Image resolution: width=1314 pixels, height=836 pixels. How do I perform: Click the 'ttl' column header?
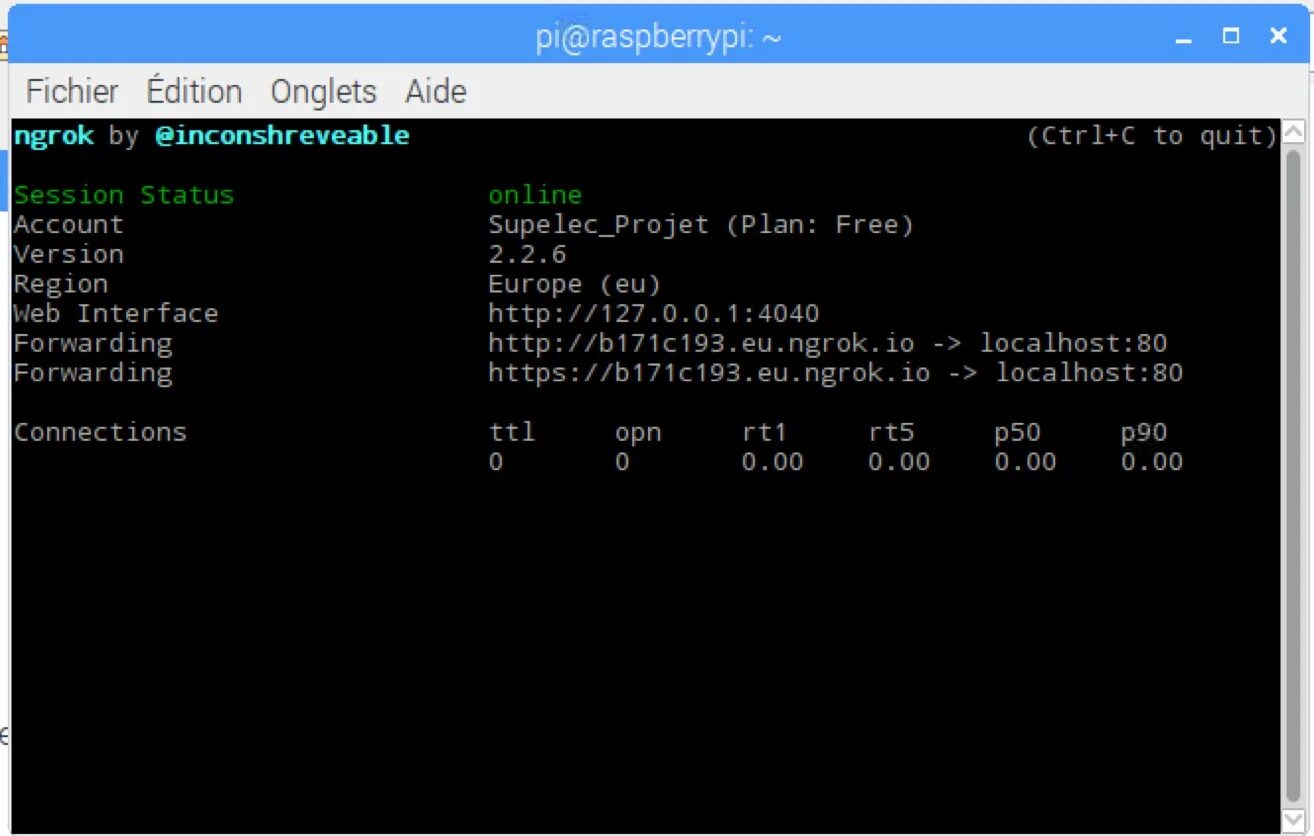[x=512, y=432]
